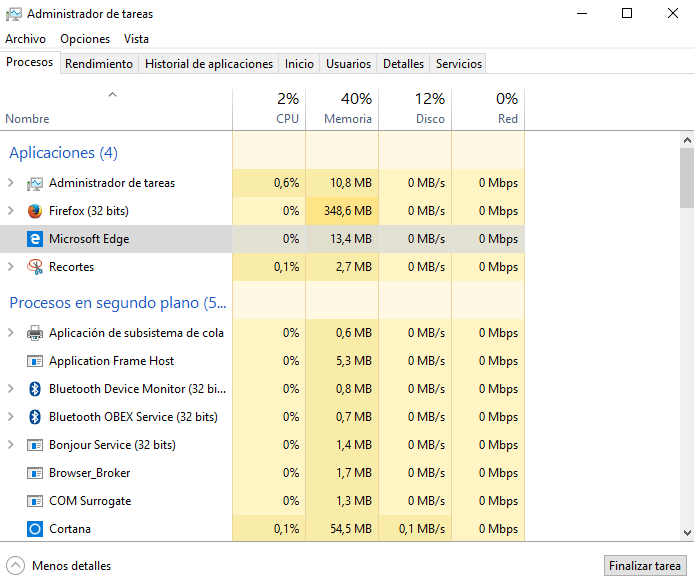694x584 pixels.
Task: Select the Procesos tab
Action: [x=30, y=62]
